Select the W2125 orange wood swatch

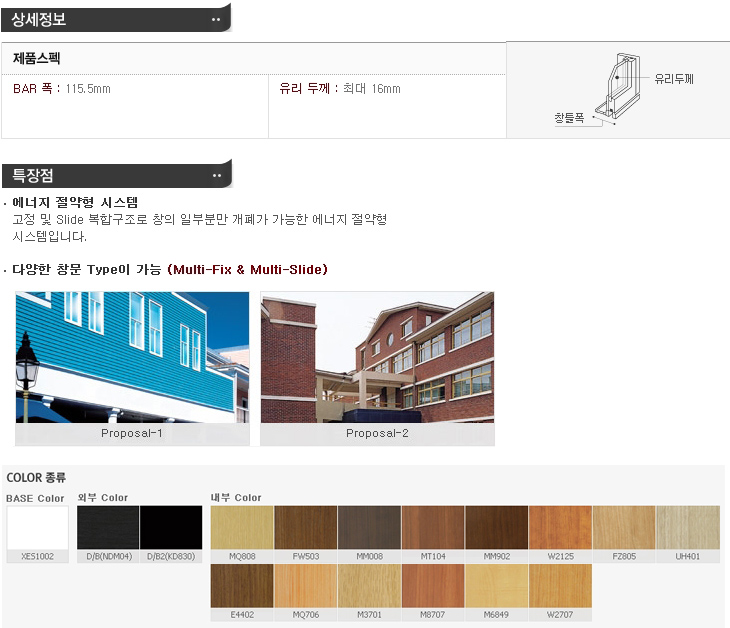tap(561, 527)
